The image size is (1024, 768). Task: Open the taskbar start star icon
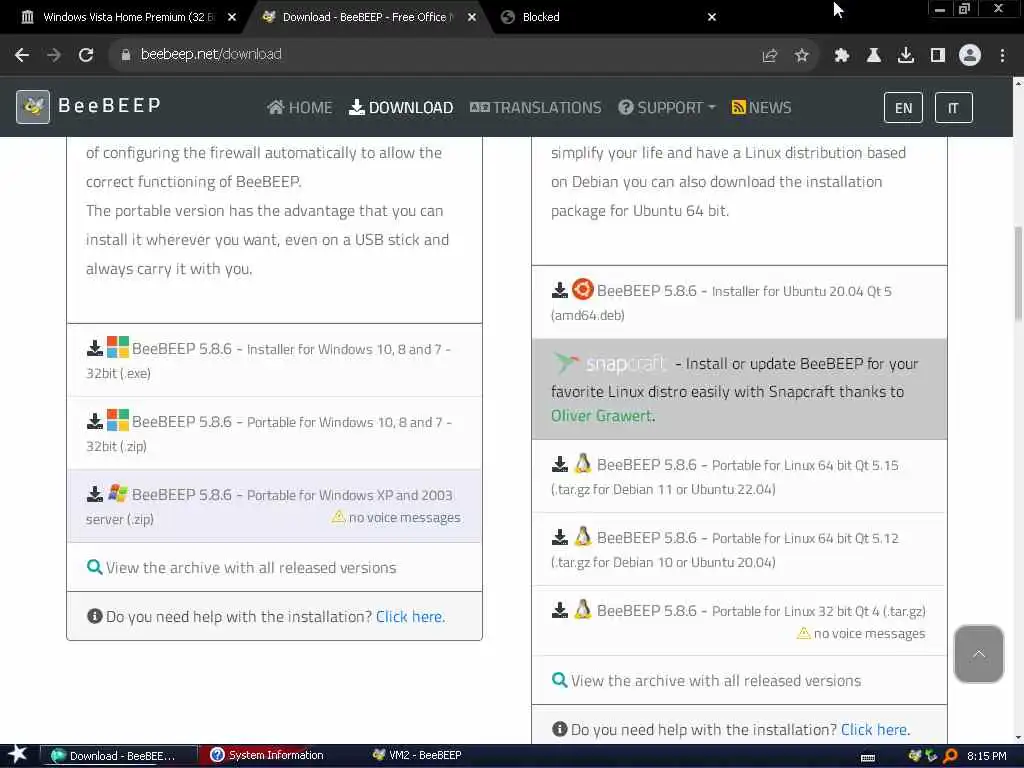tap(17, 754)
